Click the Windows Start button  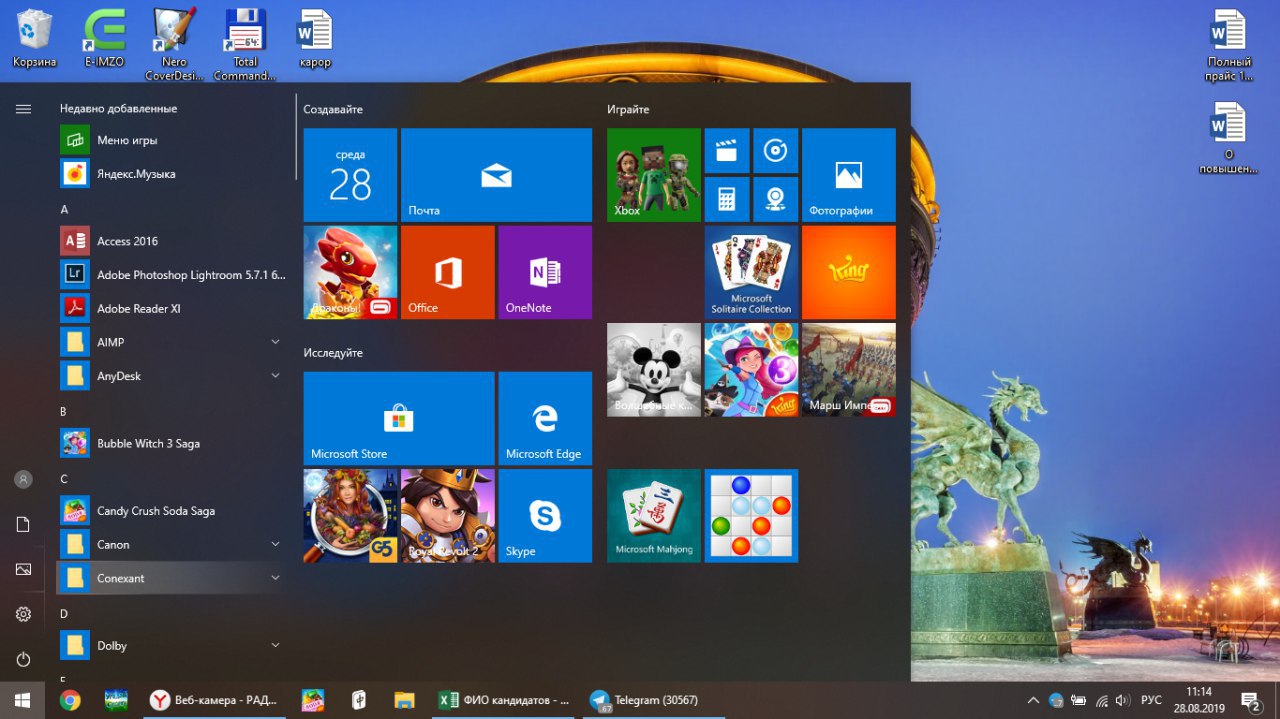point(23,700)
